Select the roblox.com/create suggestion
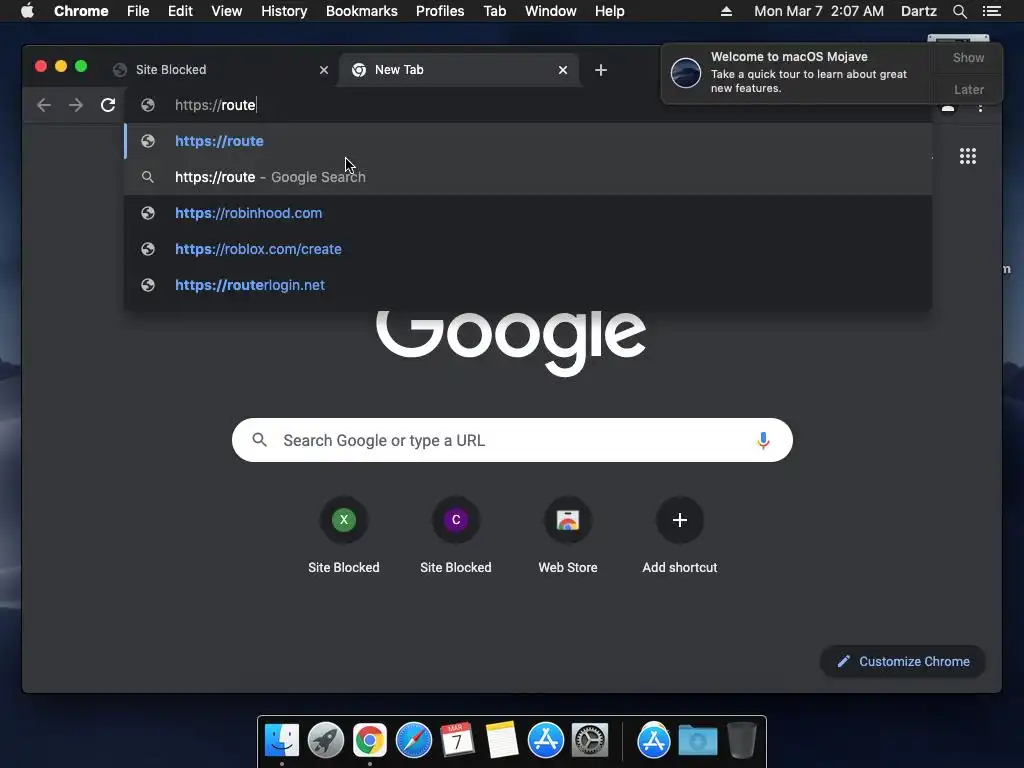The width and height of the screenshot is (1024, 768). (528, 249)
